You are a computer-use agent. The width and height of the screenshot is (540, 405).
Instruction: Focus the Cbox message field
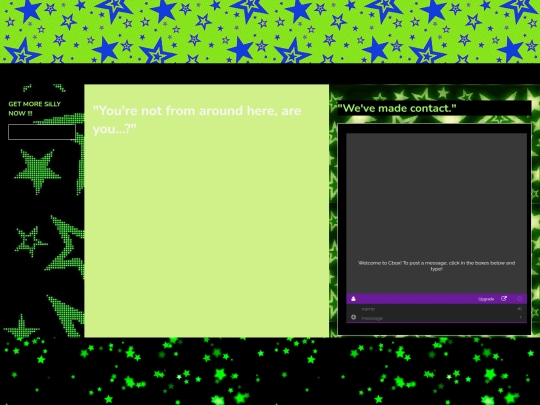click(437, 318)
